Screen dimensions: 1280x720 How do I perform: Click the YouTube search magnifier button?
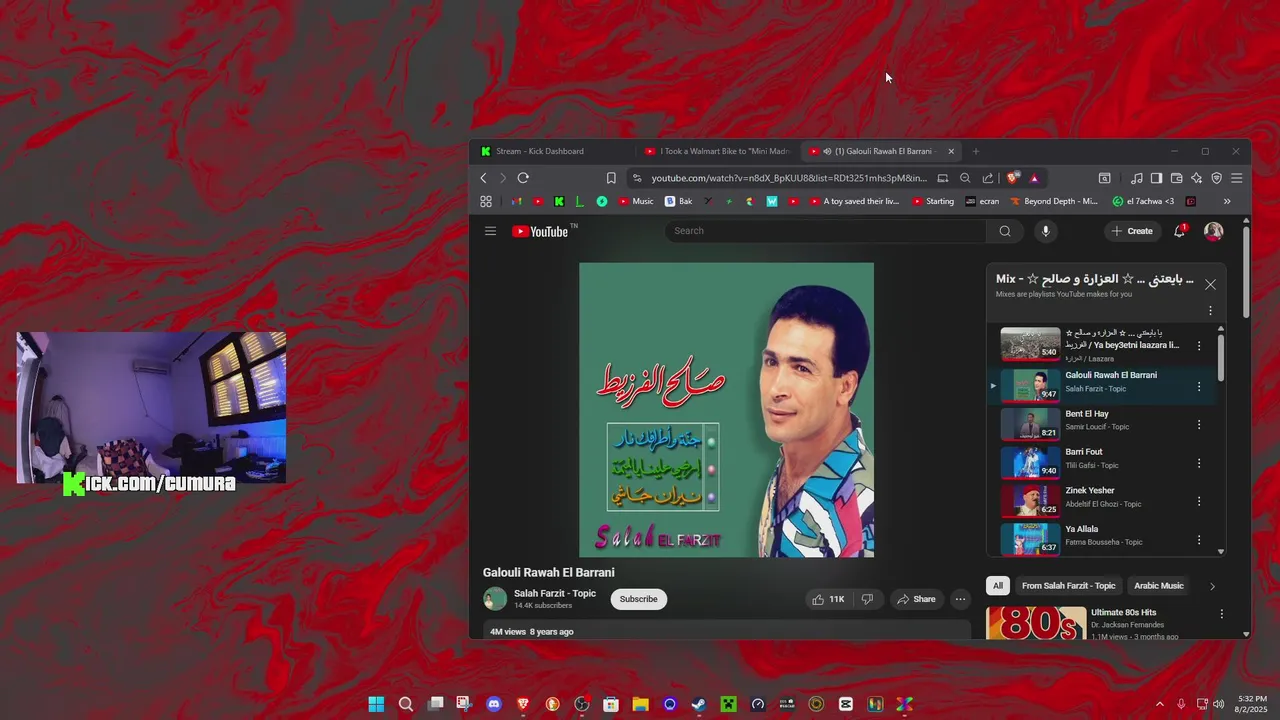tap(1005, 231)
